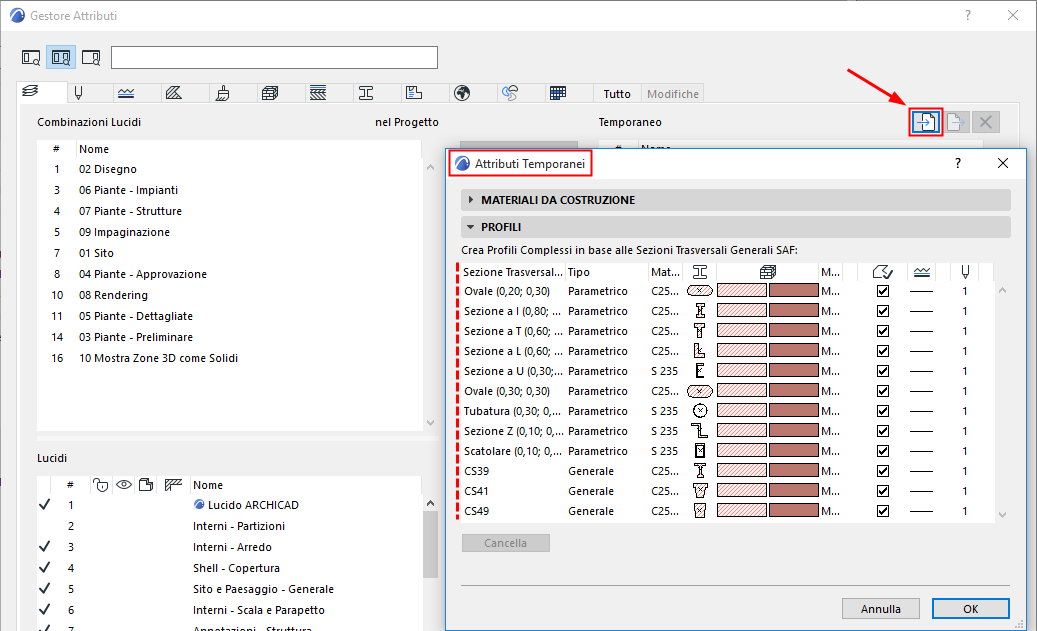The width and height of the screenshot is (1037, 631).
Task: Click the Annulla button
Action: point(880,609)
